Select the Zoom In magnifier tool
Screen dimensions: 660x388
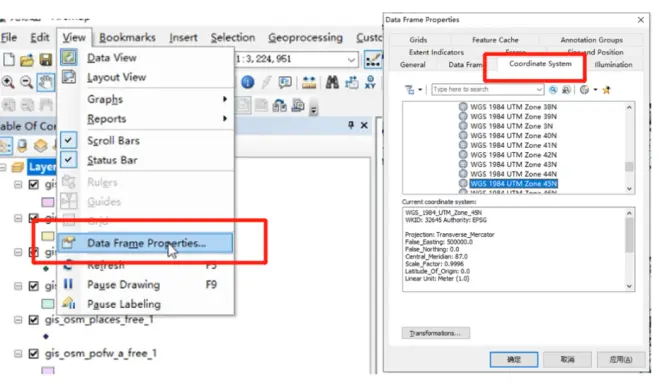[8, 82]
